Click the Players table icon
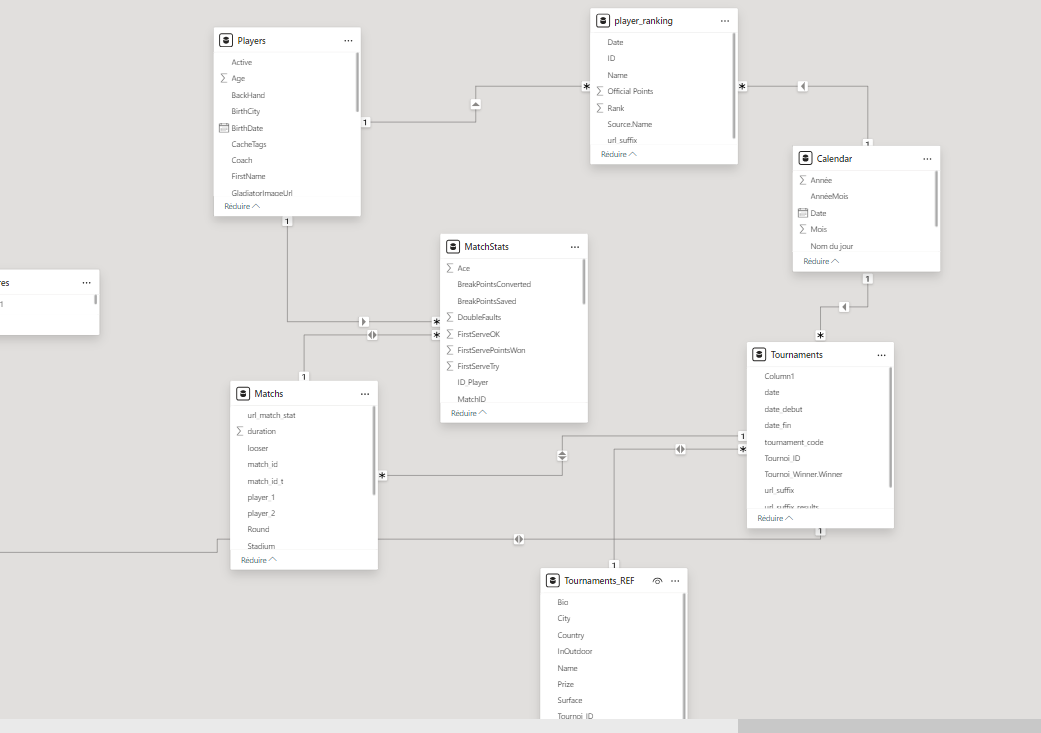The width and height of the screenshot is (1041, 733). 226,41
